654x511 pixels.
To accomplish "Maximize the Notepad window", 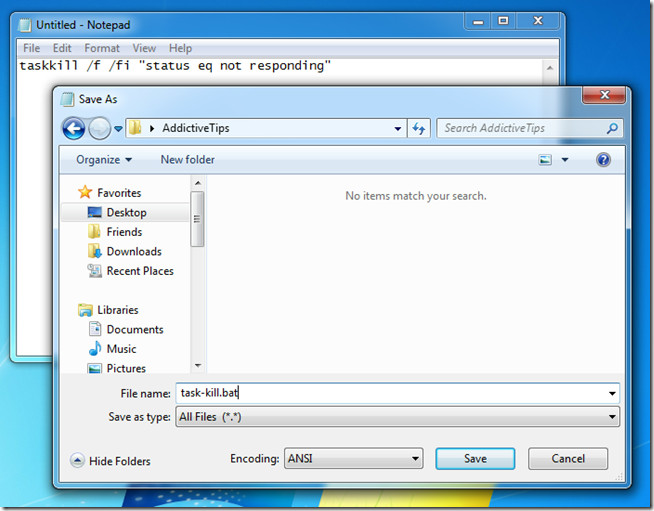I will point(503,21).
